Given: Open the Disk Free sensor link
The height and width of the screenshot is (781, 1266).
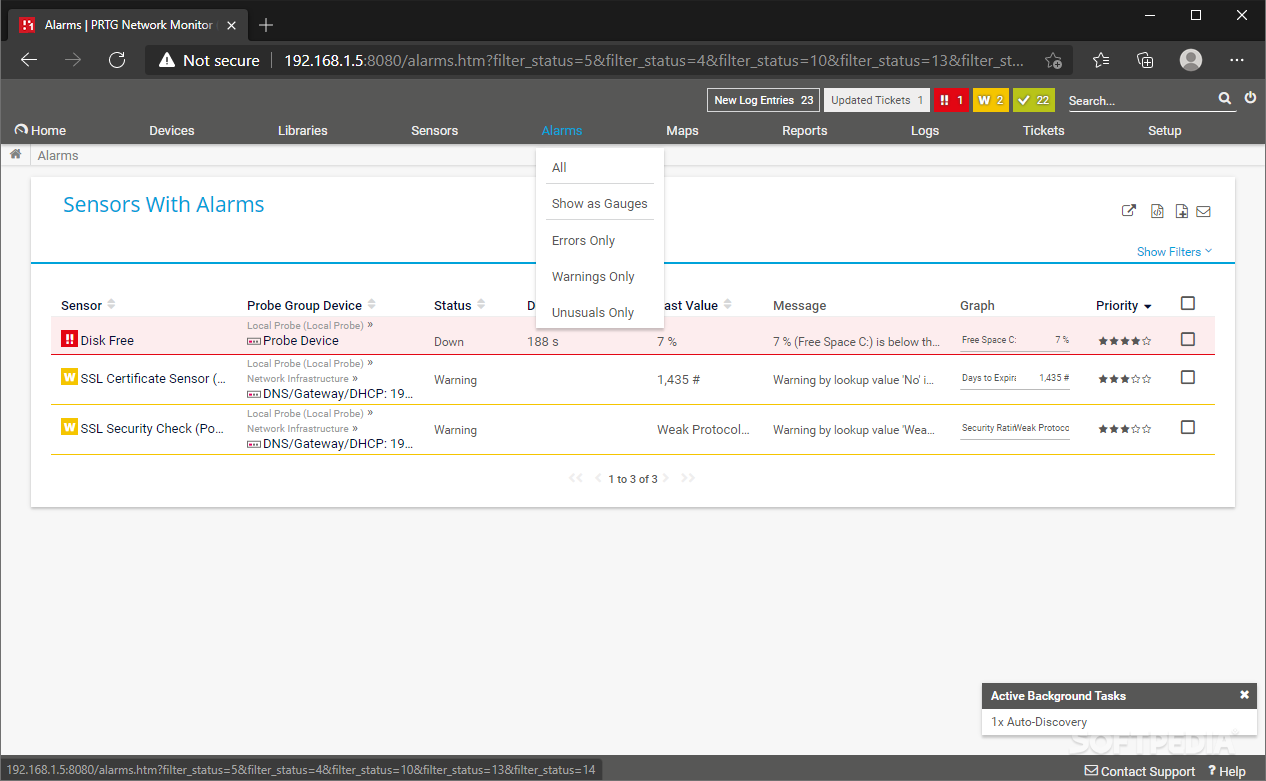Looking at the screenshot, I should [x=107, y=340].
